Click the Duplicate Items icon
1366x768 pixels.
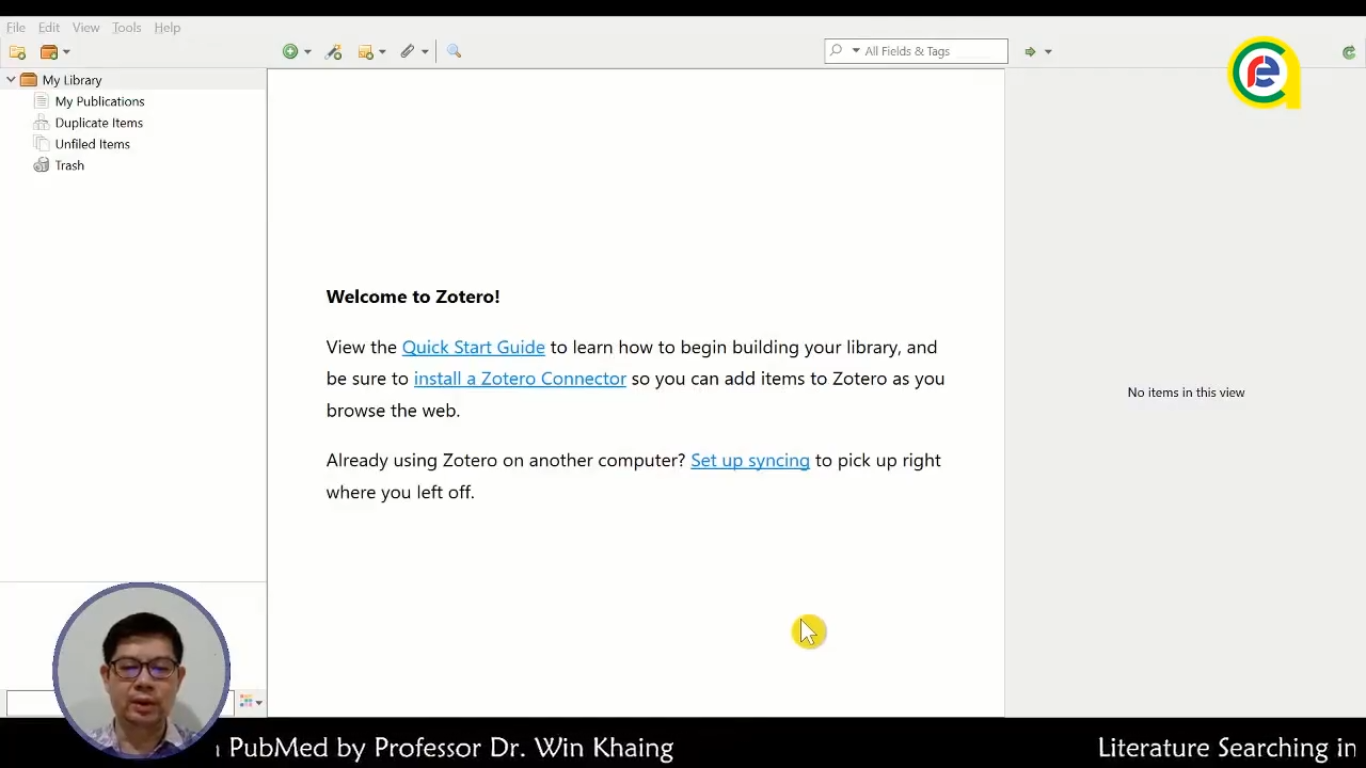[41, 122]
